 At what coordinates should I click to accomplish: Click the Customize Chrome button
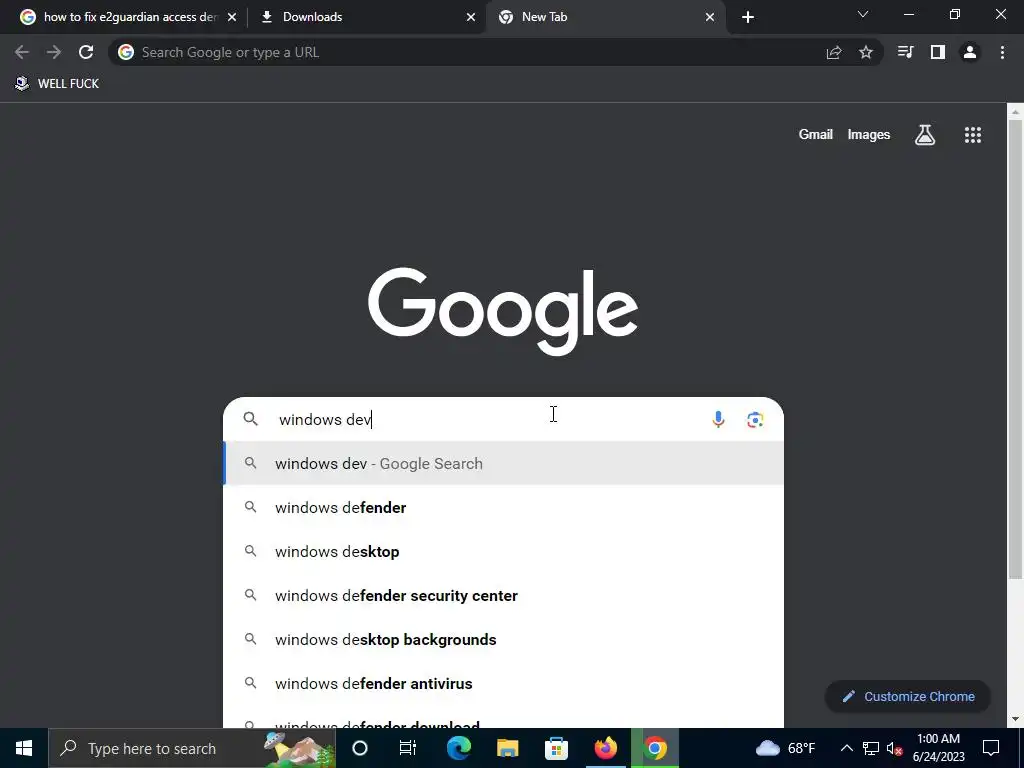pyautogui.click(x=908, y=696)
